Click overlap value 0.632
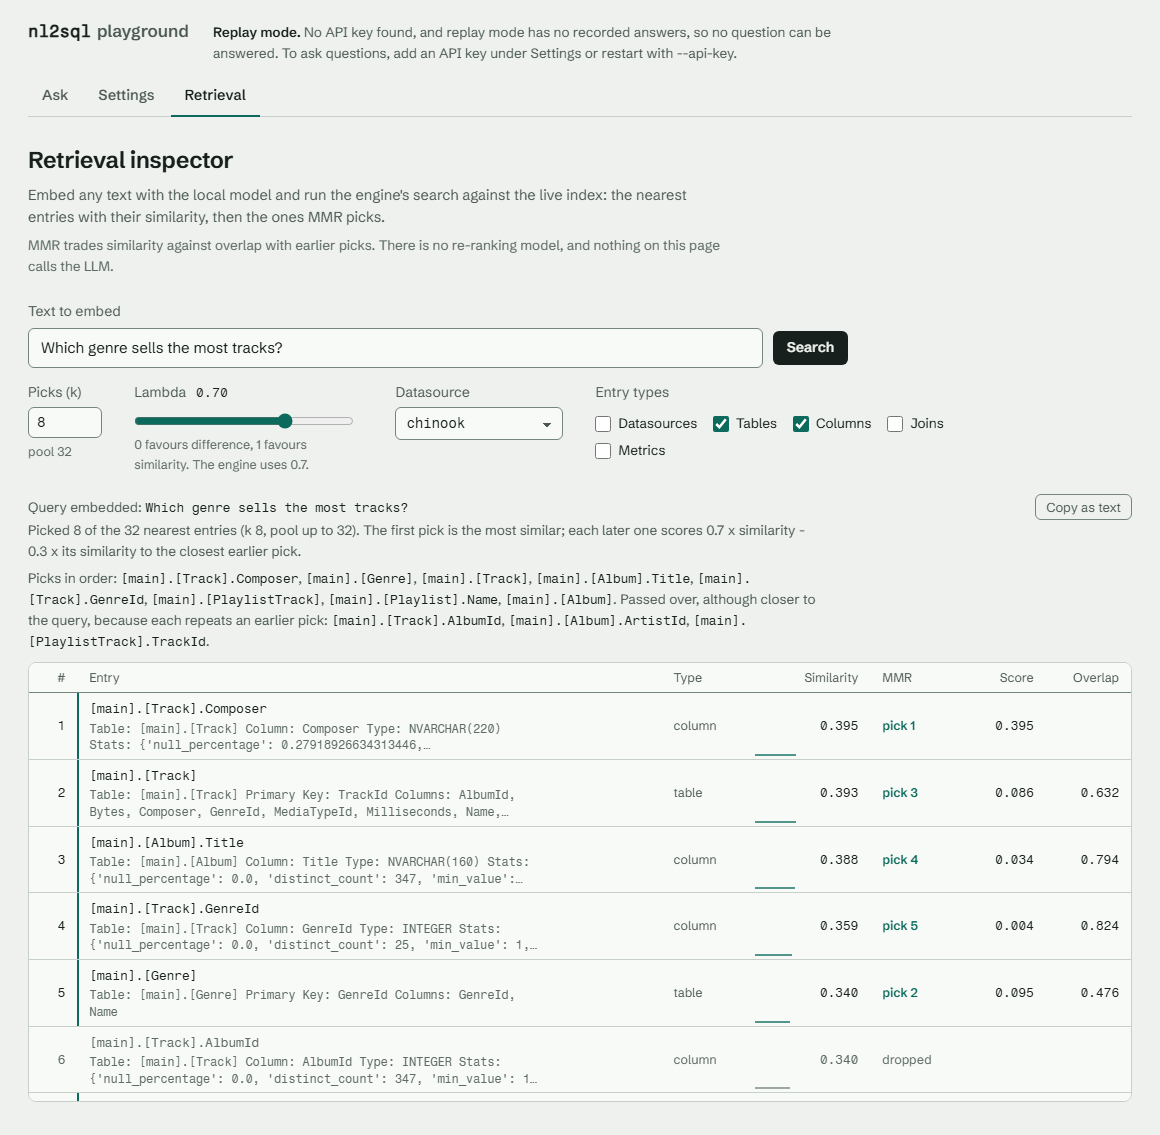1160x1135 pixels. (1099, 792)
